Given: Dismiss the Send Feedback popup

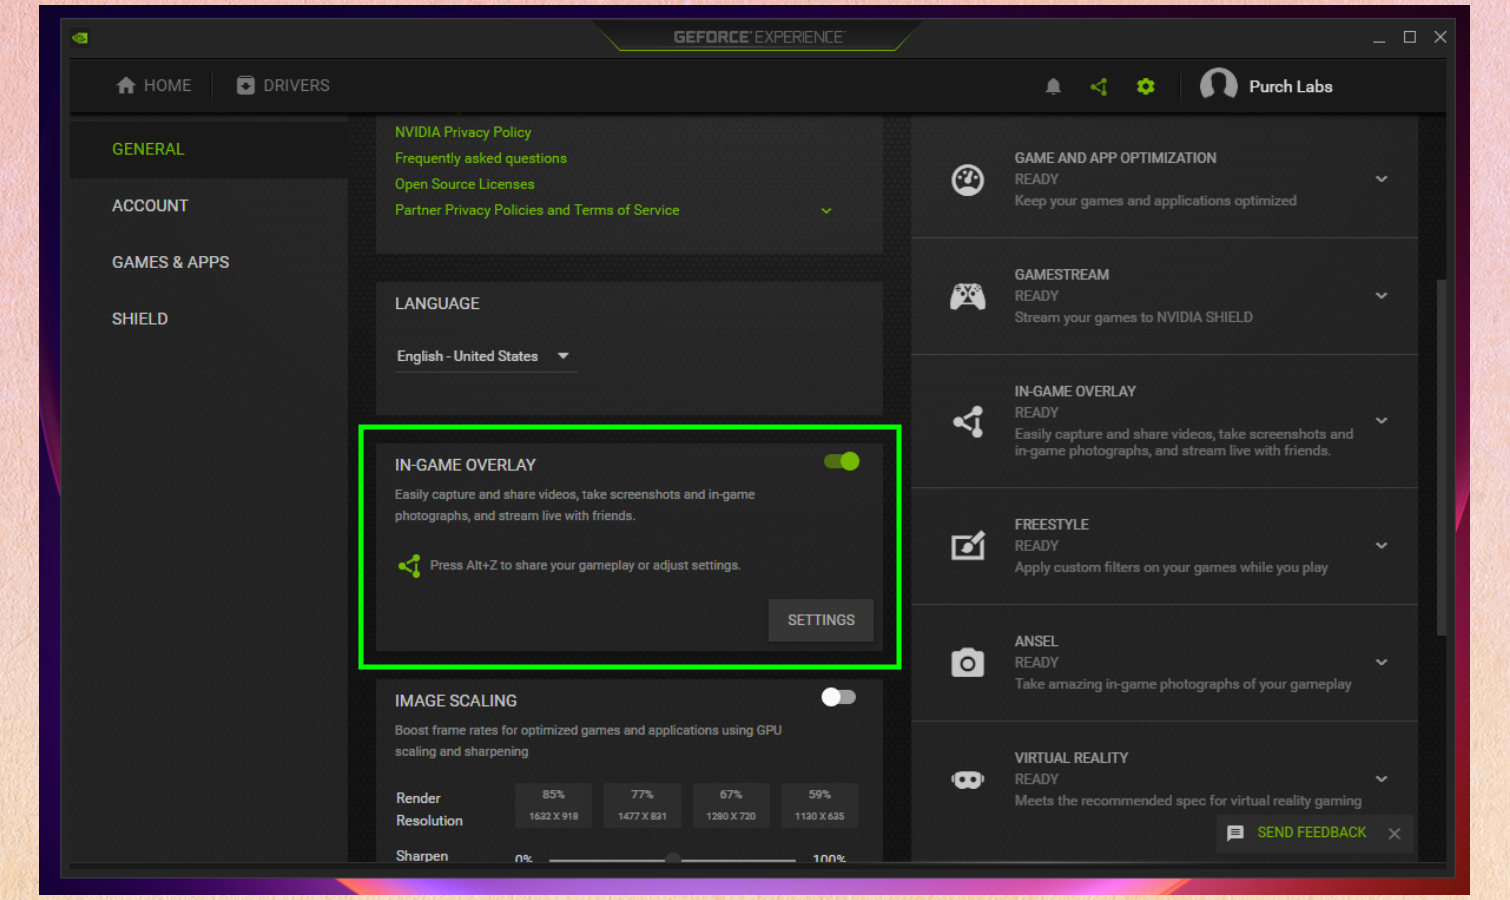Looking at the screenshot, I should (1394, 834).
